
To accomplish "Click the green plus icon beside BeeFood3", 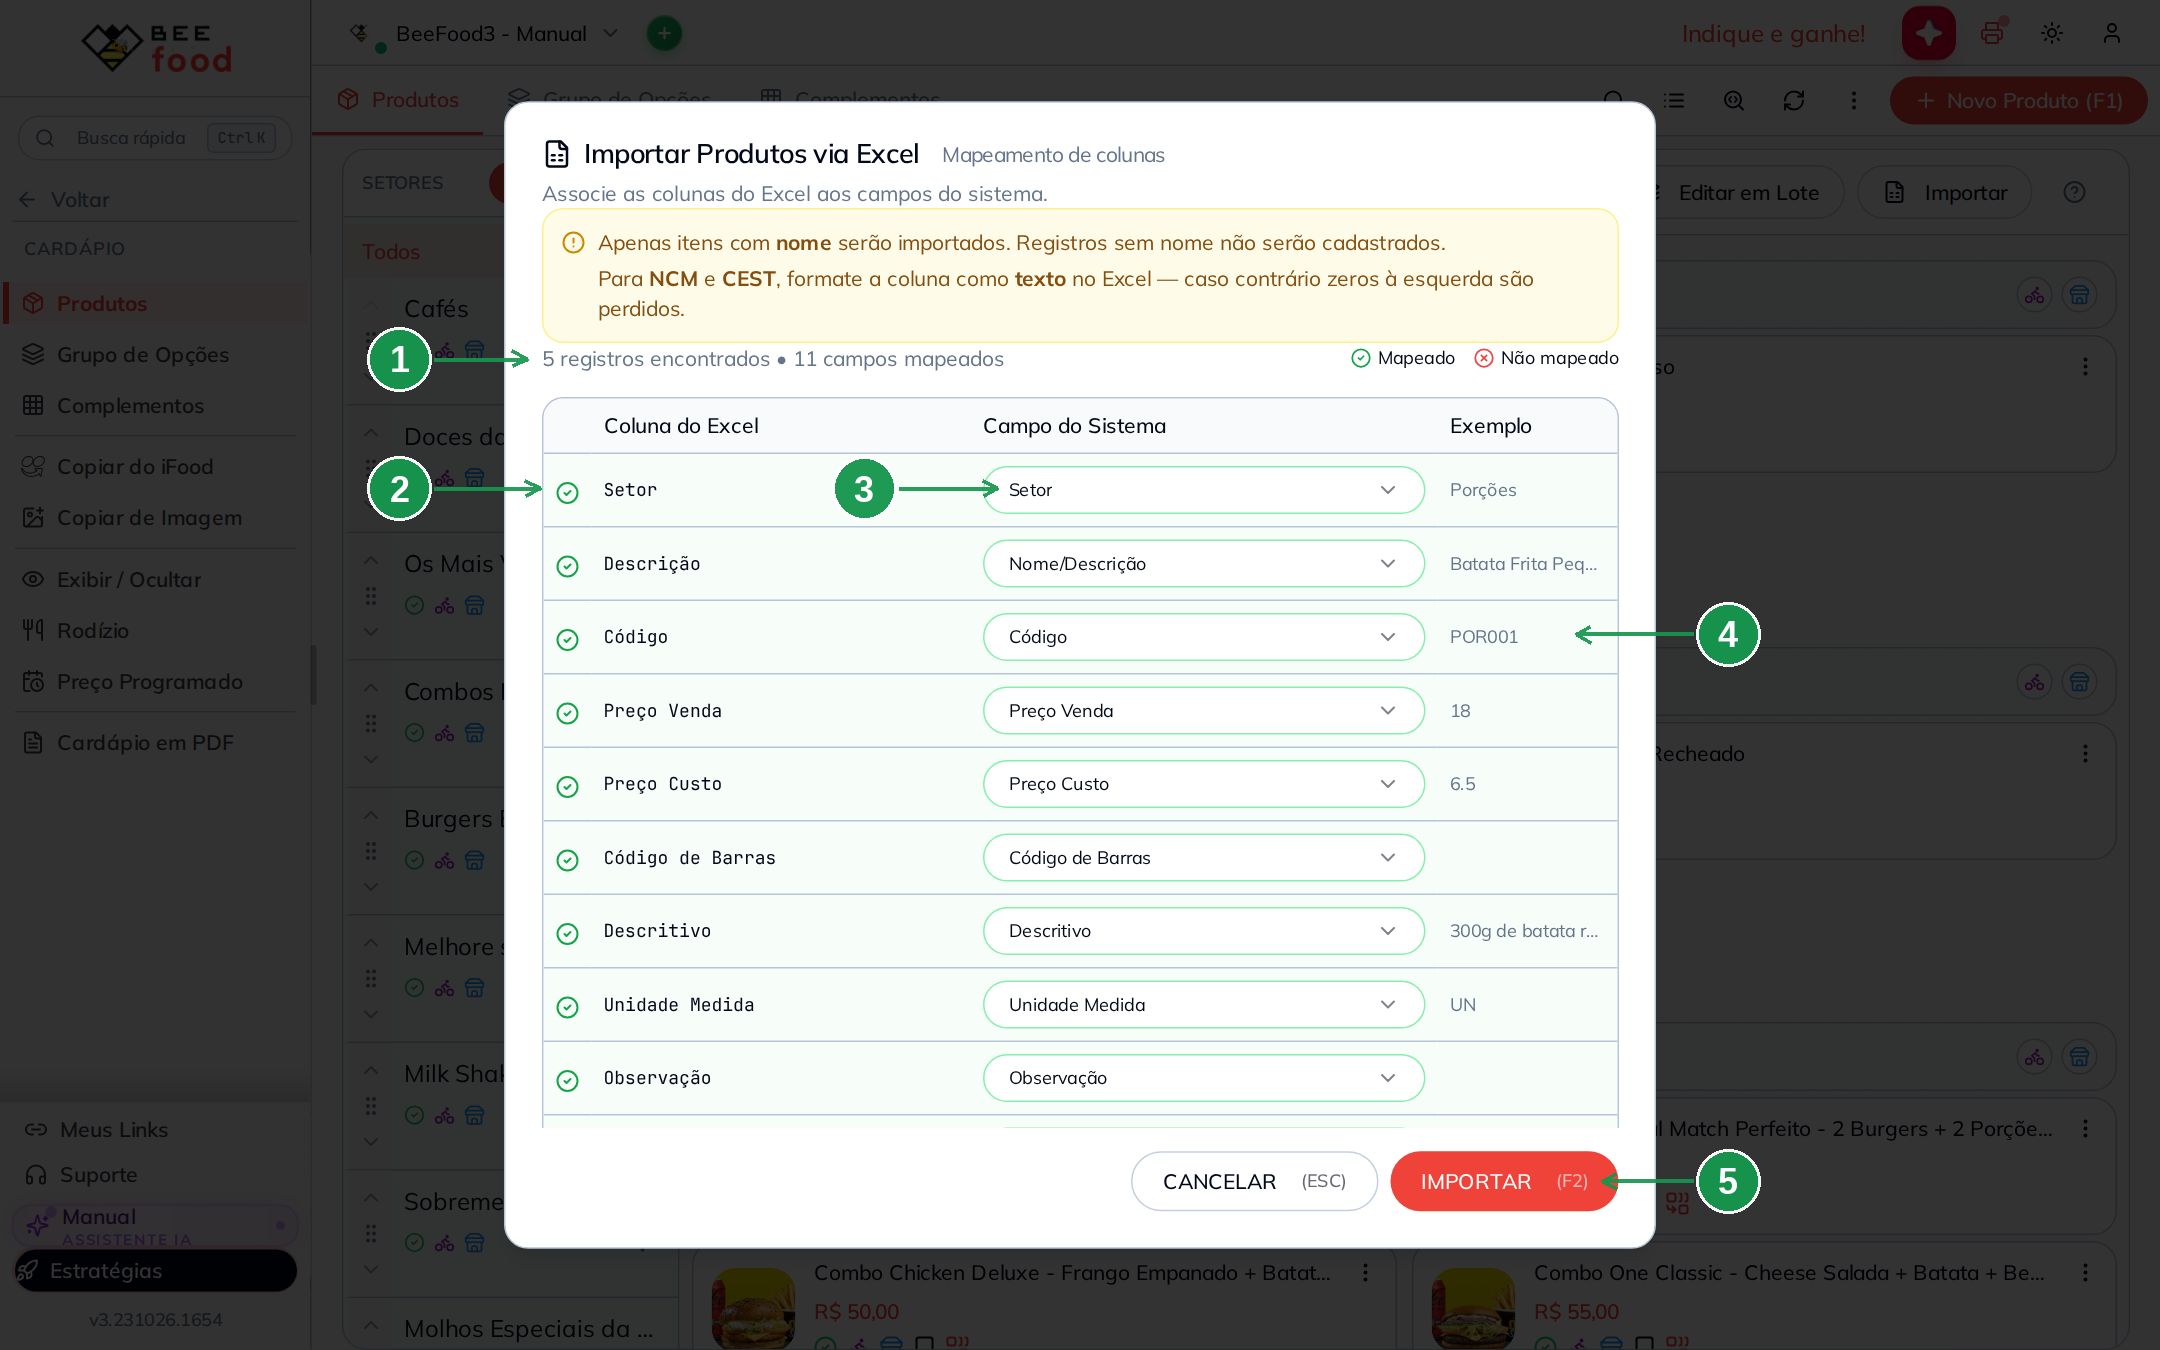I will click(x=664, y=33).
